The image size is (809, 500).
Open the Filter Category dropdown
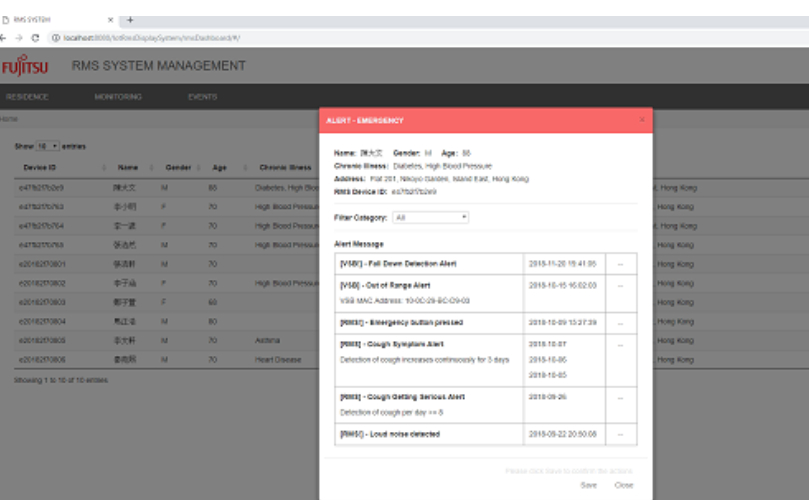pyautogui.click(x=430, y=217)
